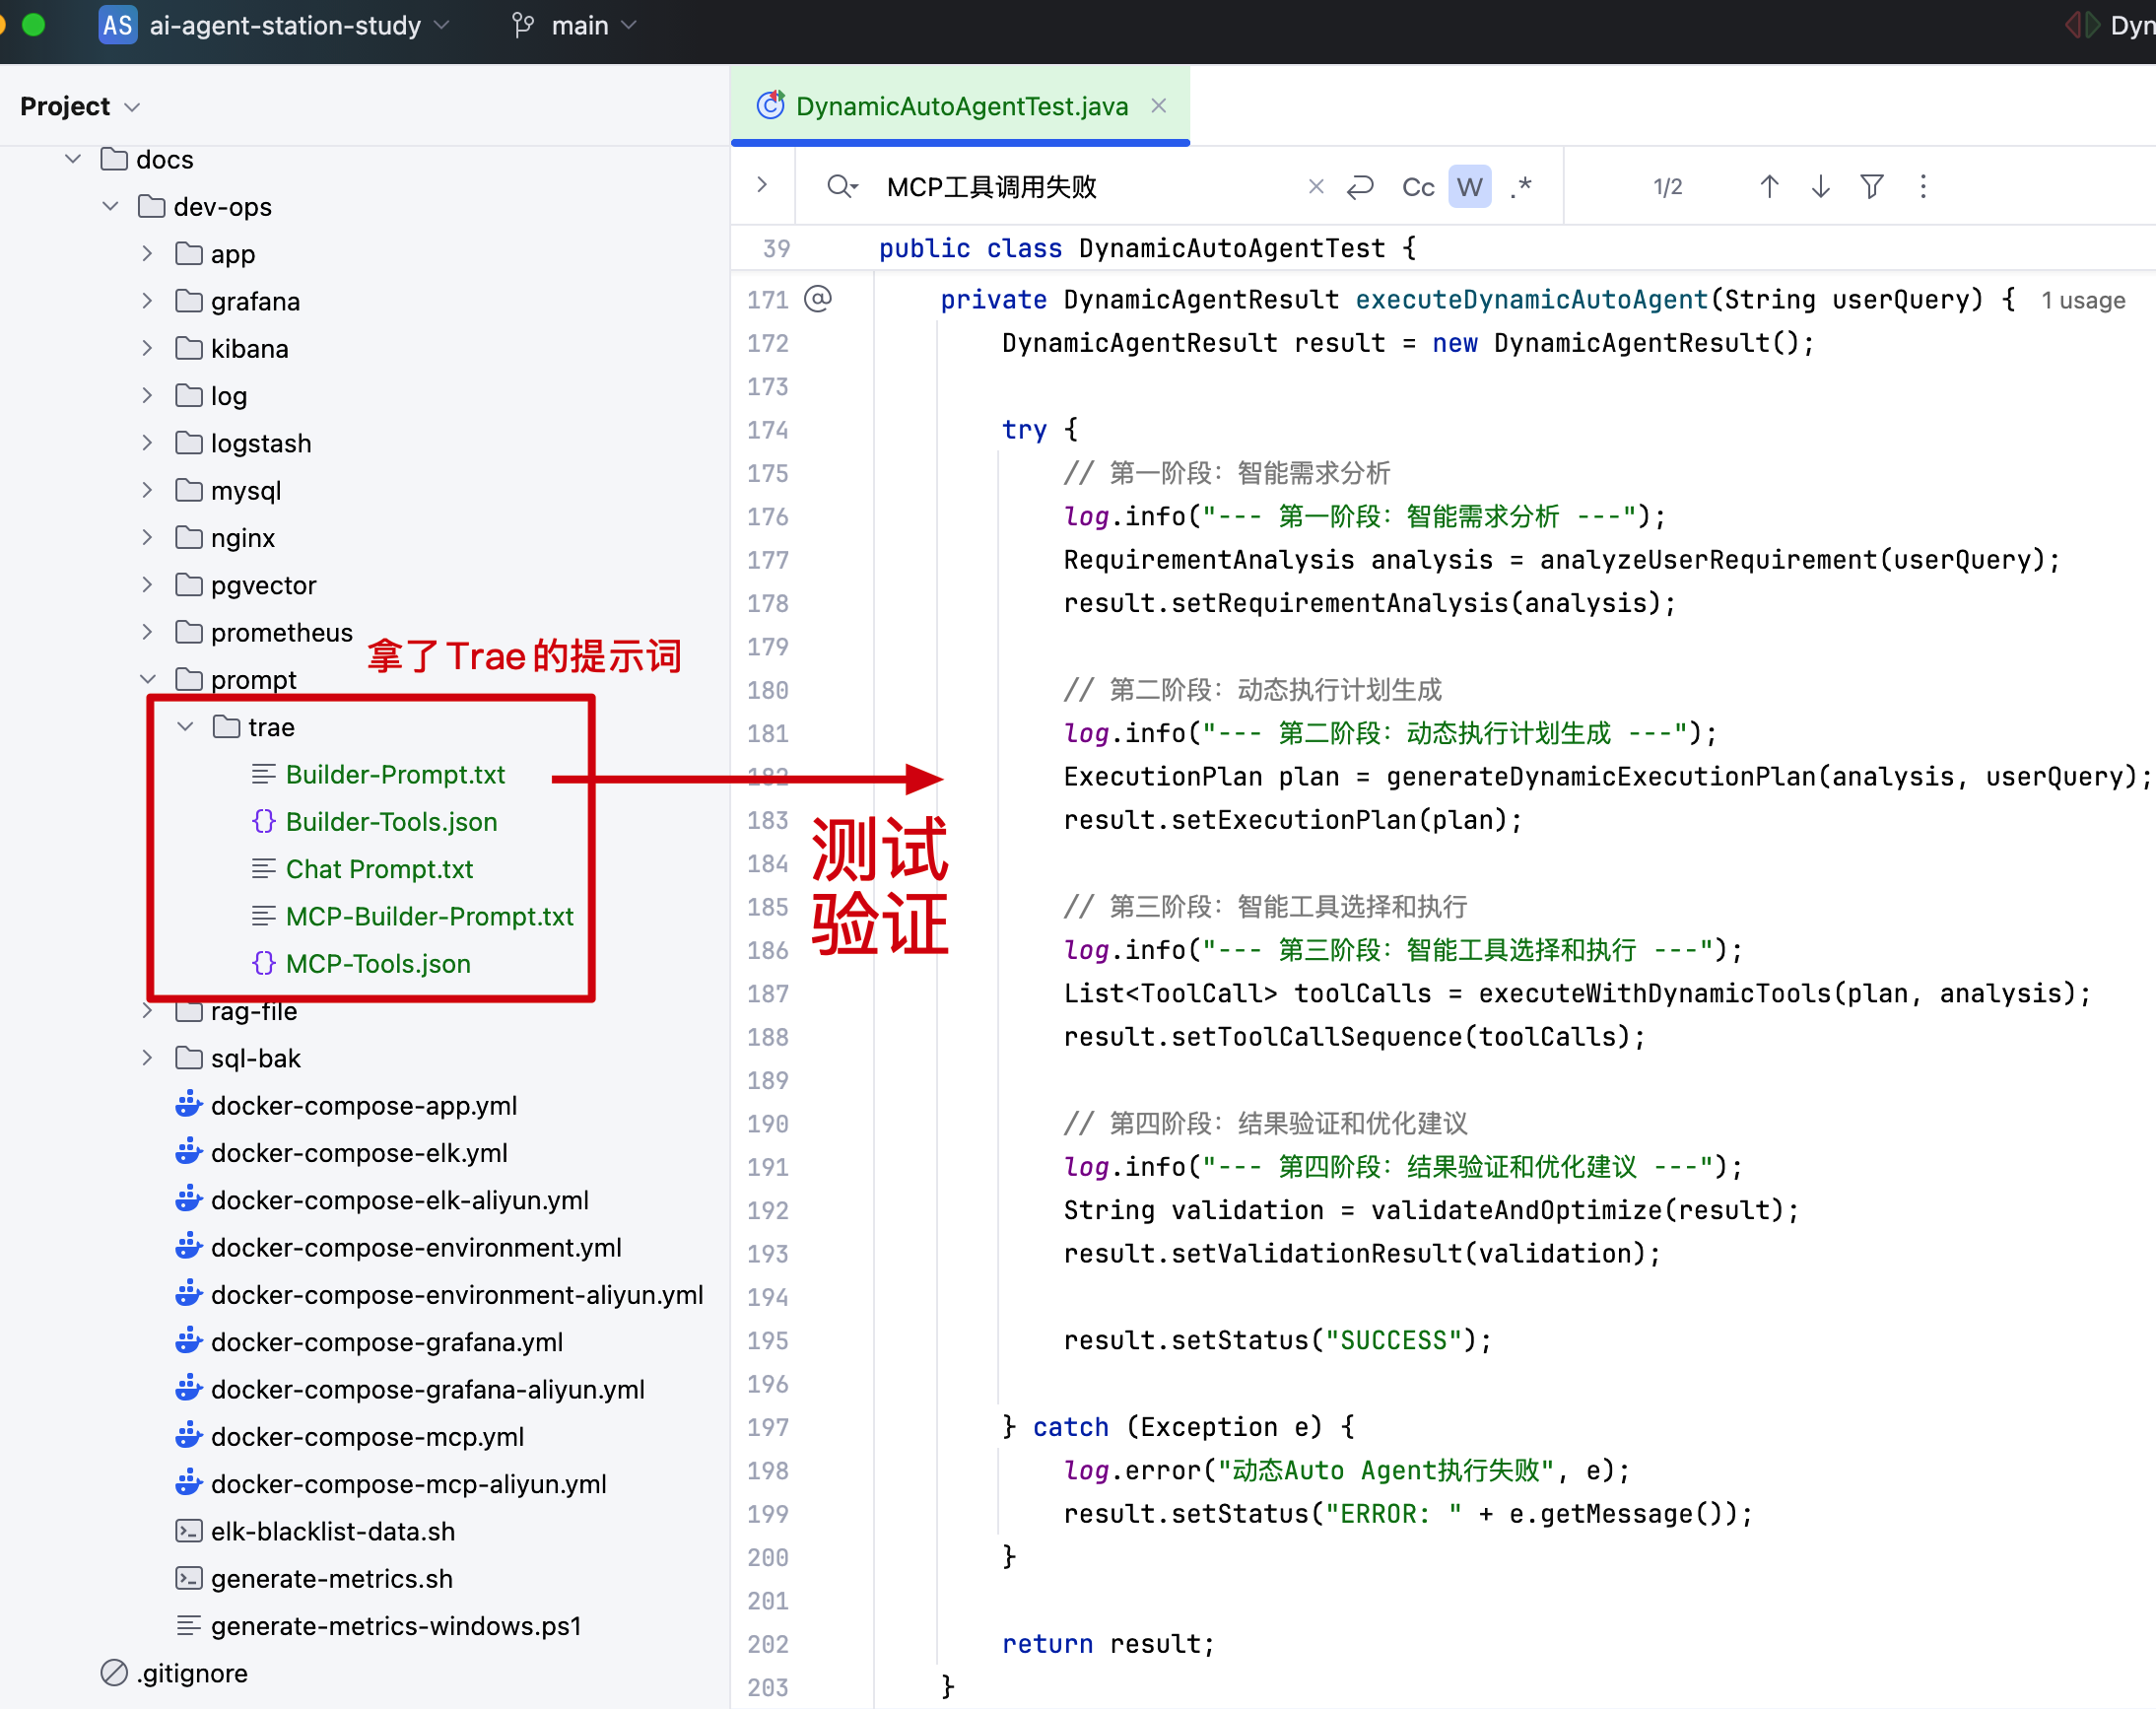
Task: Expand replace field with chevron arrow
Action: (762, 185)
